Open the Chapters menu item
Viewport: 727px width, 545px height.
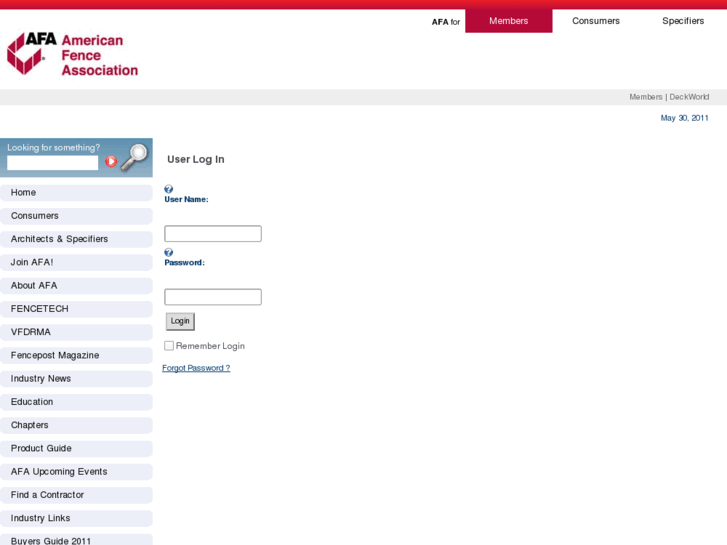pos(77,425)
